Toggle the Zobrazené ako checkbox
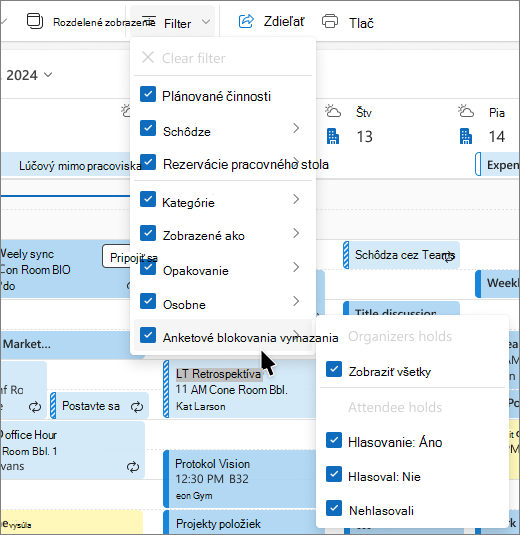 point(148,233)
